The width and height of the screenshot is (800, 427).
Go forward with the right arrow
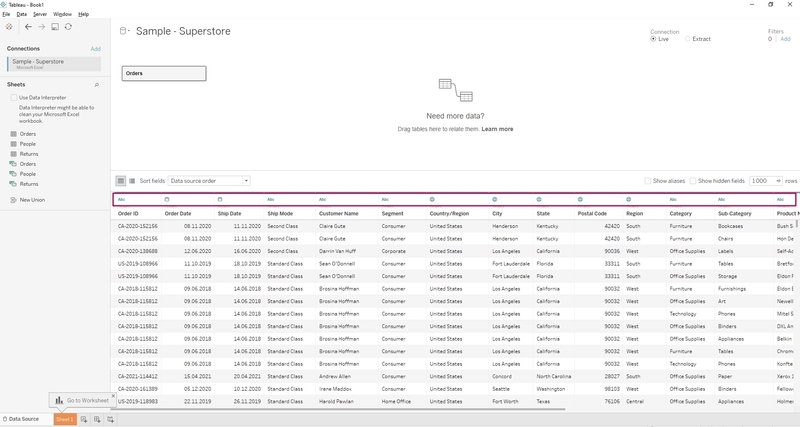(x=41, y=27)
